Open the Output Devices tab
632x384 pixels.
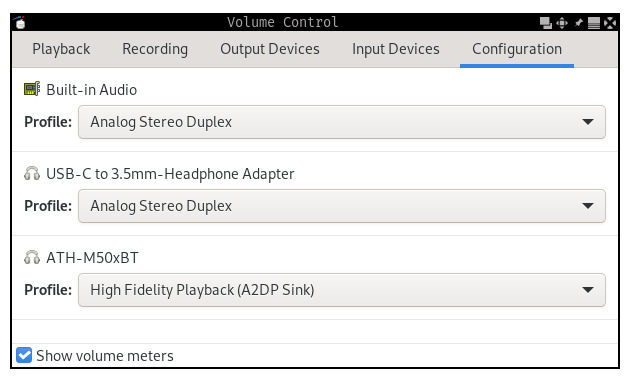(270, 49)
